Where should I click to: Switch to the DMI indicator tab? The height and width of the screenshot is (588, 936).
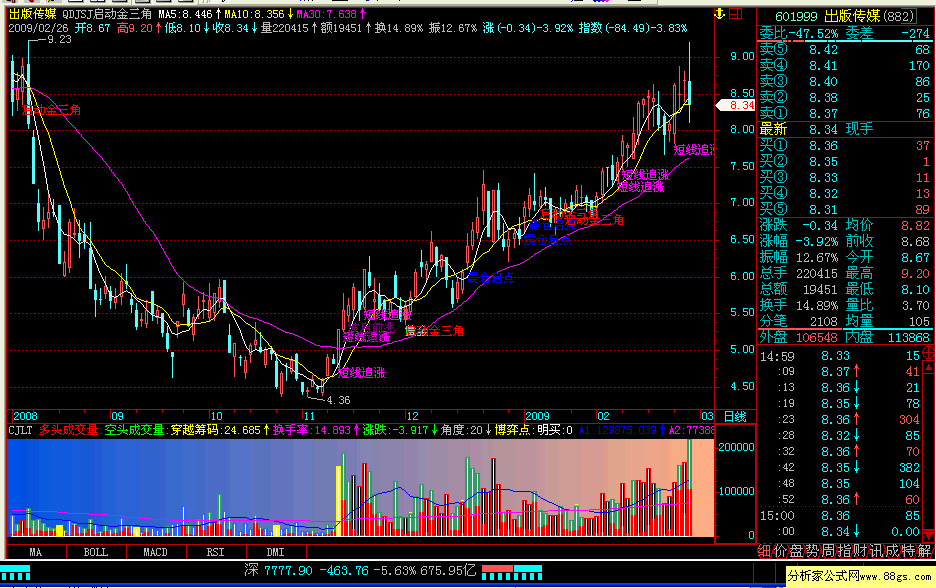point(276,552)
